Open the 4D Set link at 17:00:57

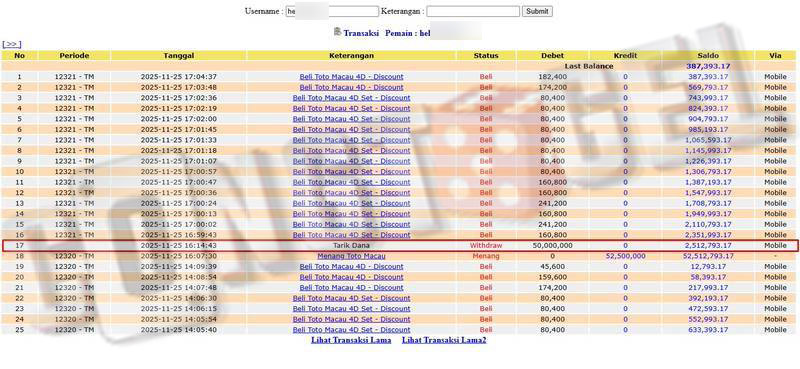point(352,171)
